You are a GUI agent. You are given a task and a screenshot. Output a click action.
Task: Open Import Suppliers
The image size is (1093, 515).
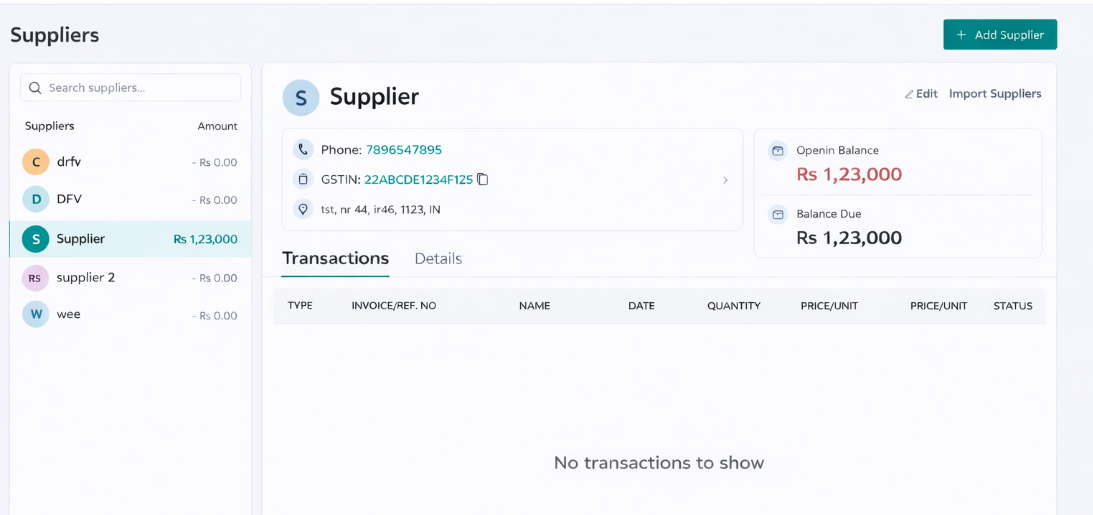994,94
